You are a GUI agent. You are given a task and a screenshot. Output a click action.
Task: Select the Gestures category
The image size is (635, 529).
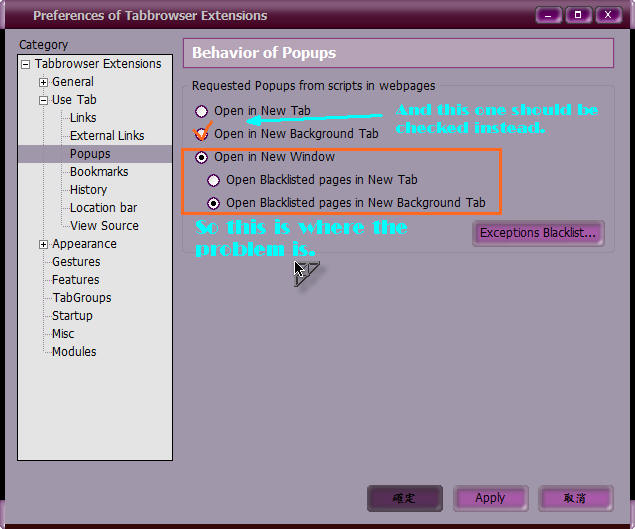tap(76, 262)
